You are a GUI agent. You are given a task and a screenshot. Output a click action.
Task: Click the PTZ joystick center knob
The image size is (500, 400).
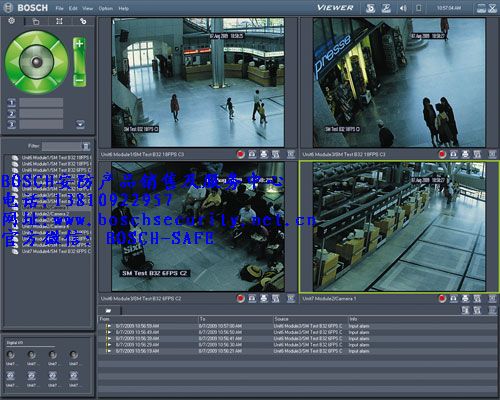point(37,62)
